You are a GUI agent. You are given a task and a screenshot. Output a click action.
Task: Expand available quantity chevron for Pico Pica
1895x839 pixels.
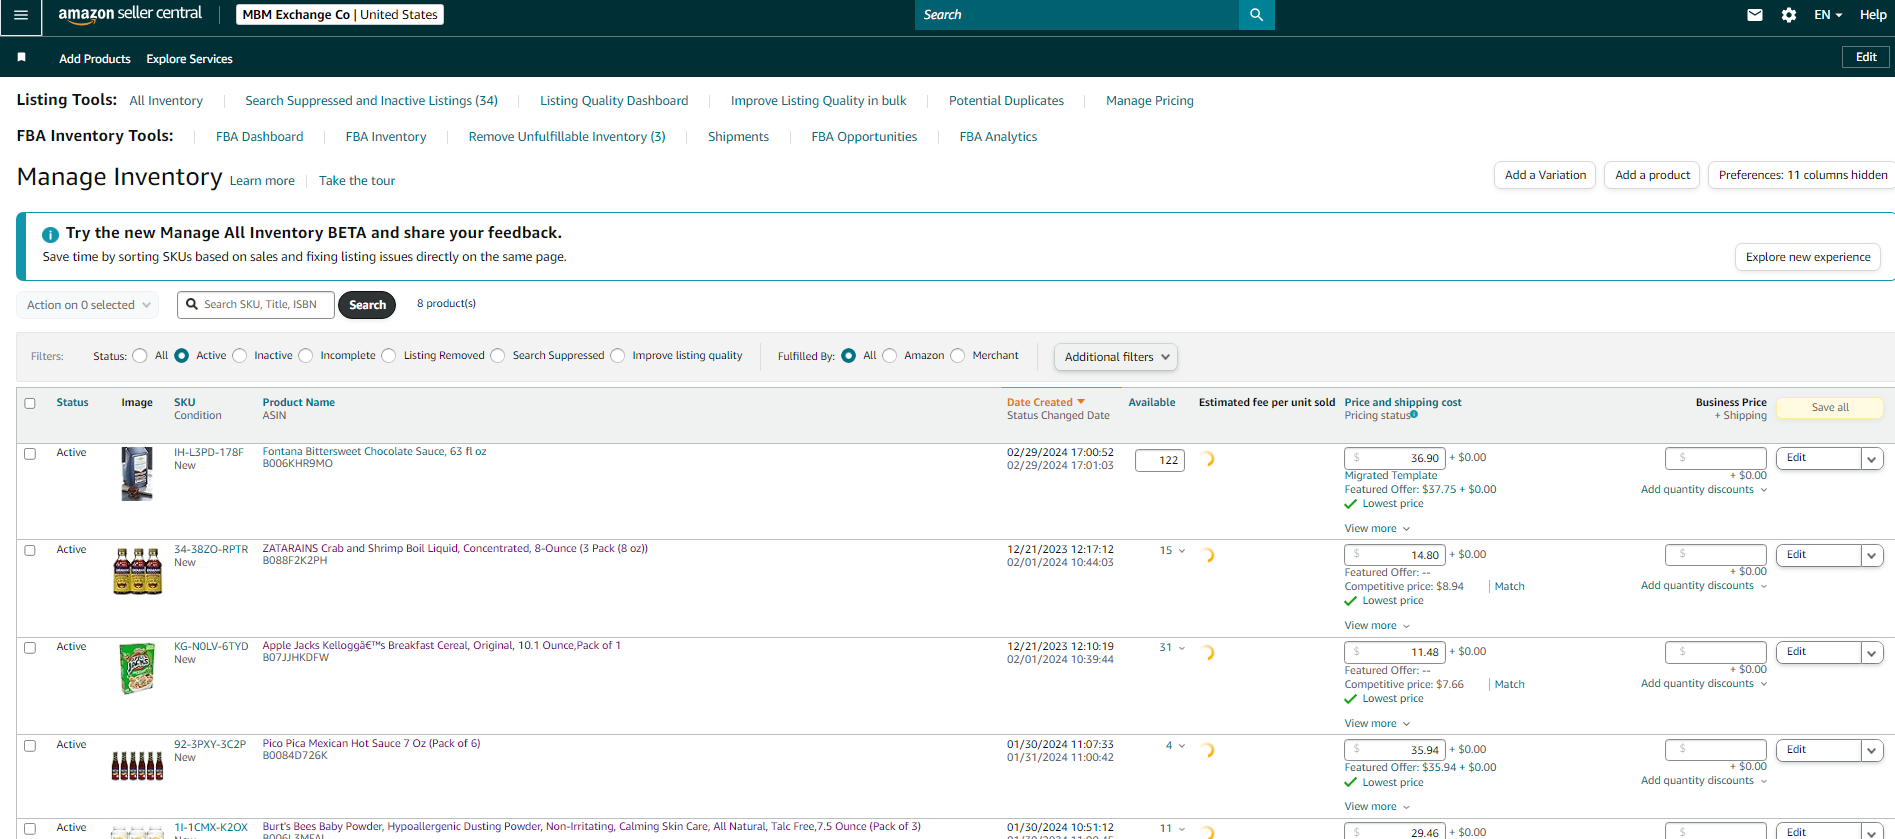point(1182,746)
